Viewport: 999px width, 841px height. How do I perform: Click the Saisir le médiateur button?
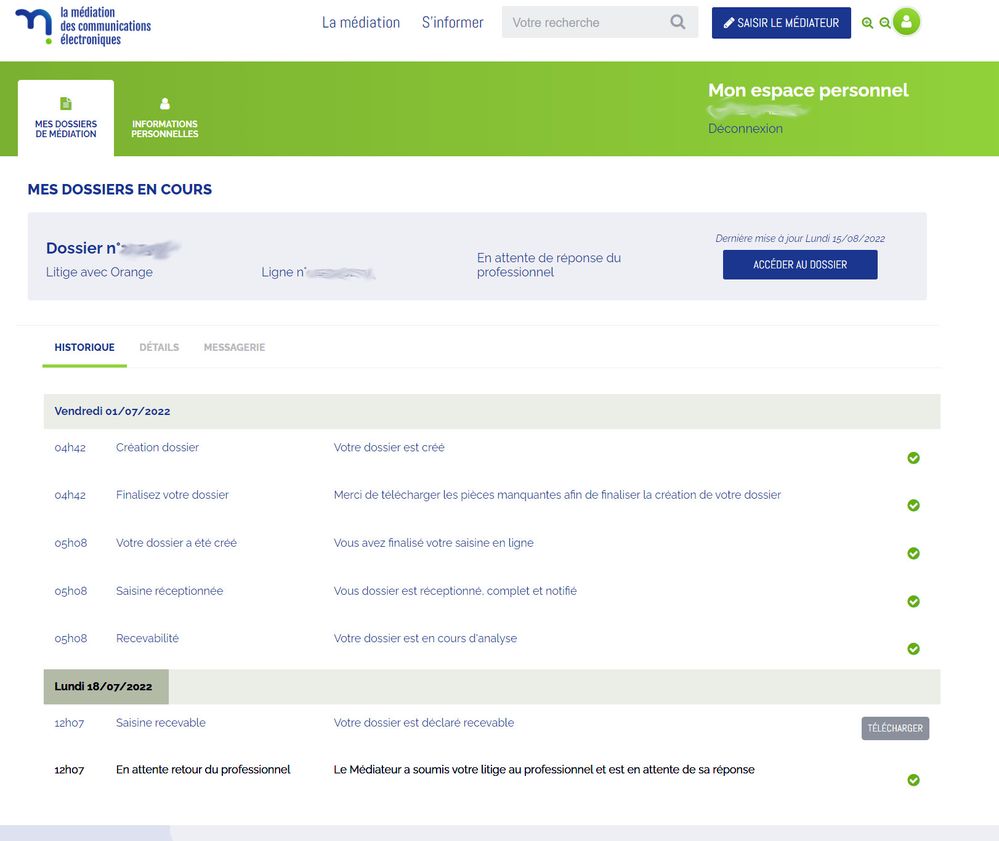781,23
